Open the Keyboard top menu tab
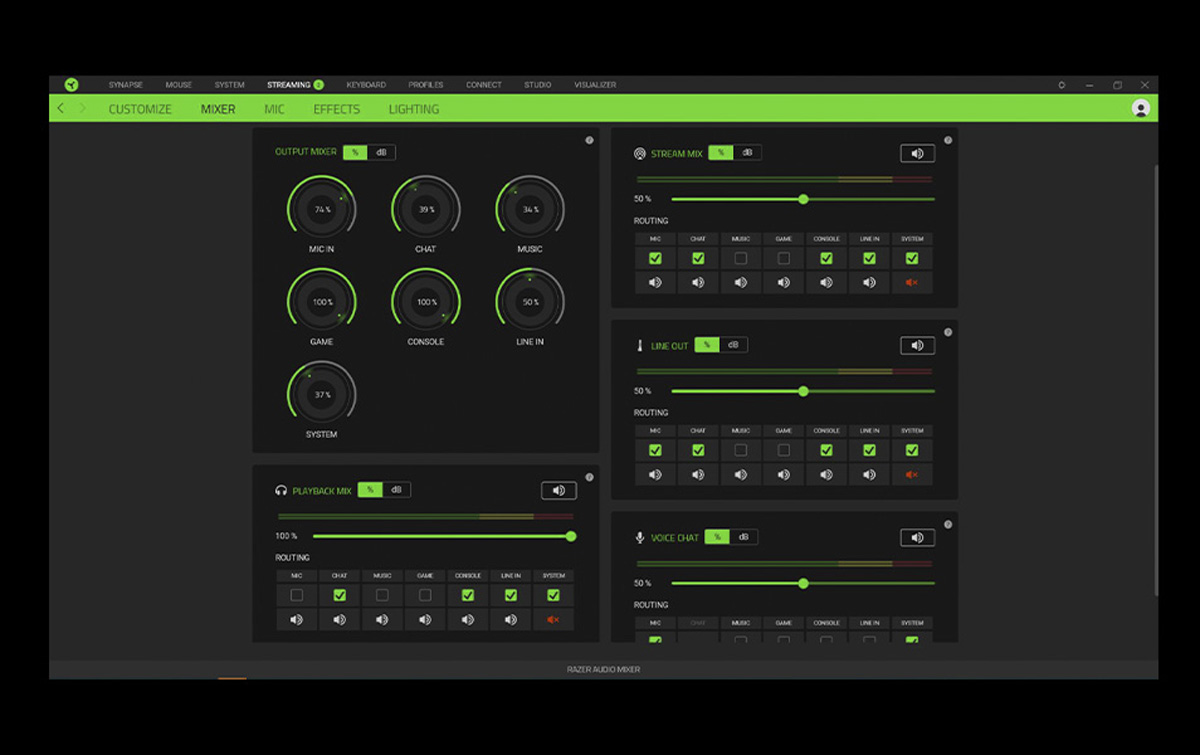The height and width of the screenshot is (755, 1200). pyautogui.click(x=366, y=85)
